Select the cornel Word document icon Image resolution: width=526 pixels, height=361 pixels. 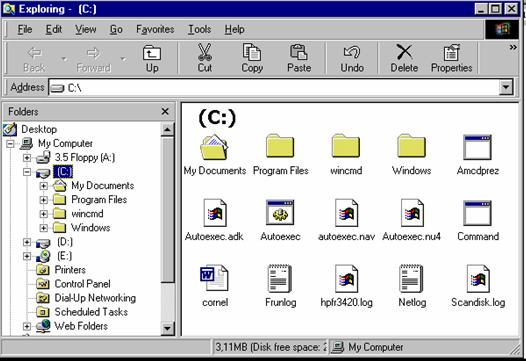click(x=214, y=278)
